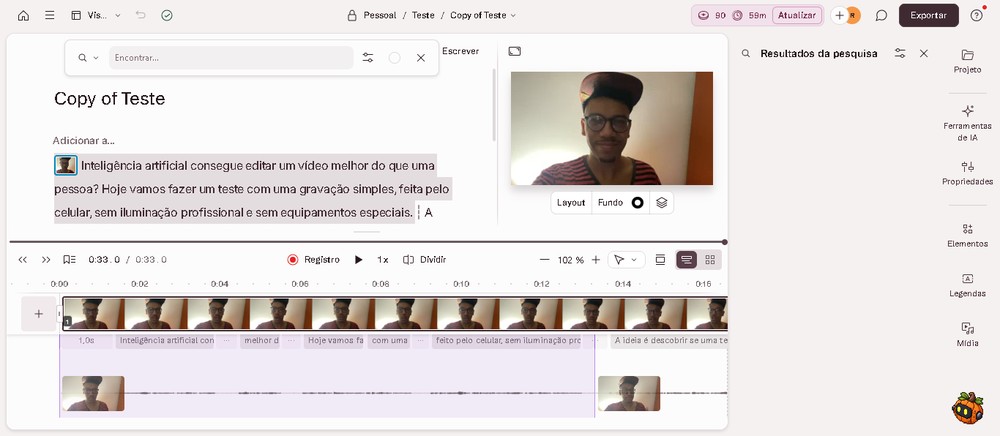
Task: Pick the Fundo black color swatch
Action: coord(637,203)
